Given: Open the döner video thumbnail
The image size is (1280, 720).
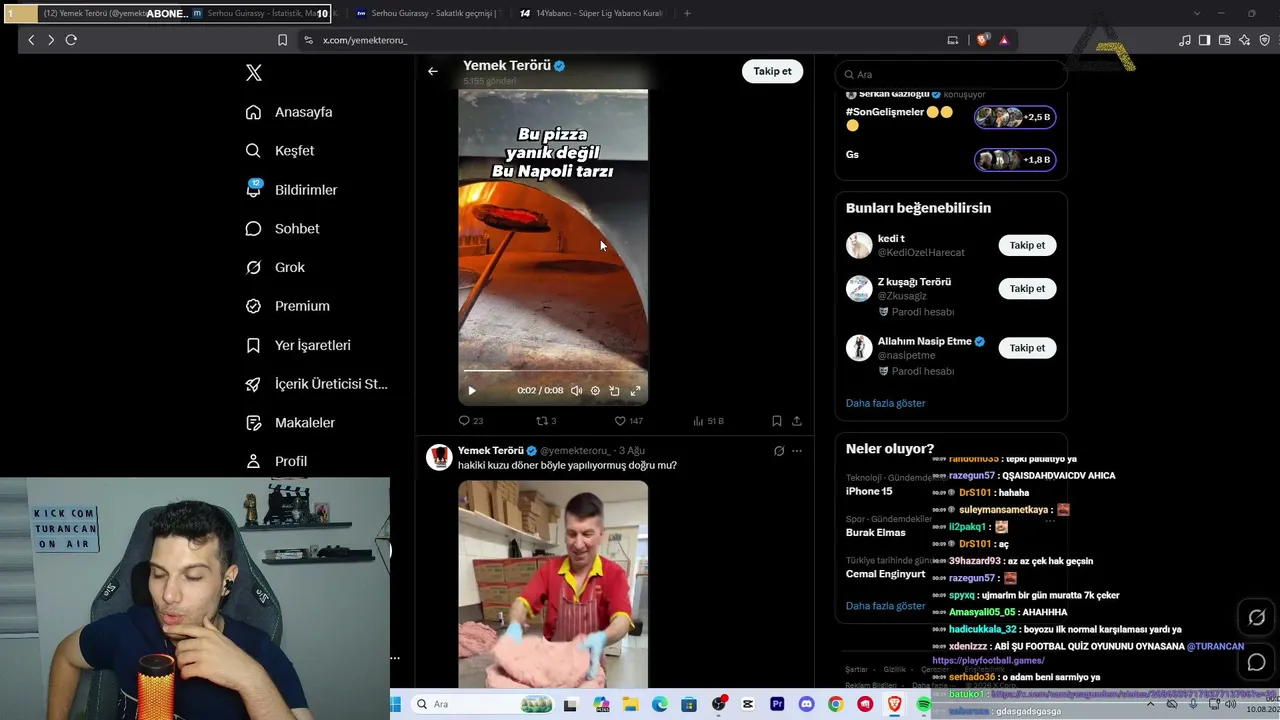Looking at the screenshot, I should coord(553,584).
